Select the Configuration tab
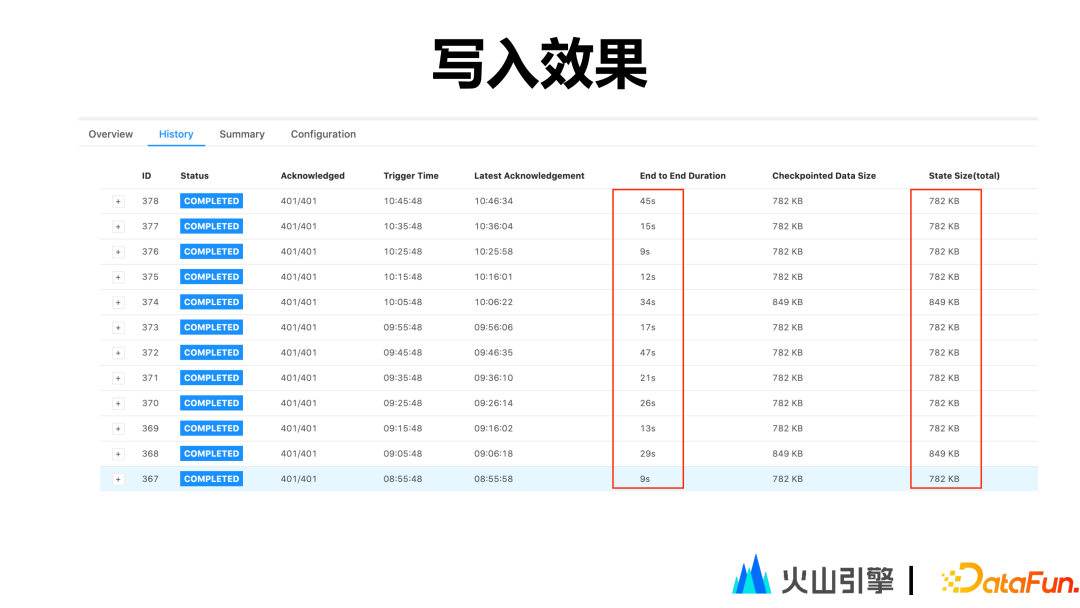The image size is (1080, 608). [x=323, y=134]
